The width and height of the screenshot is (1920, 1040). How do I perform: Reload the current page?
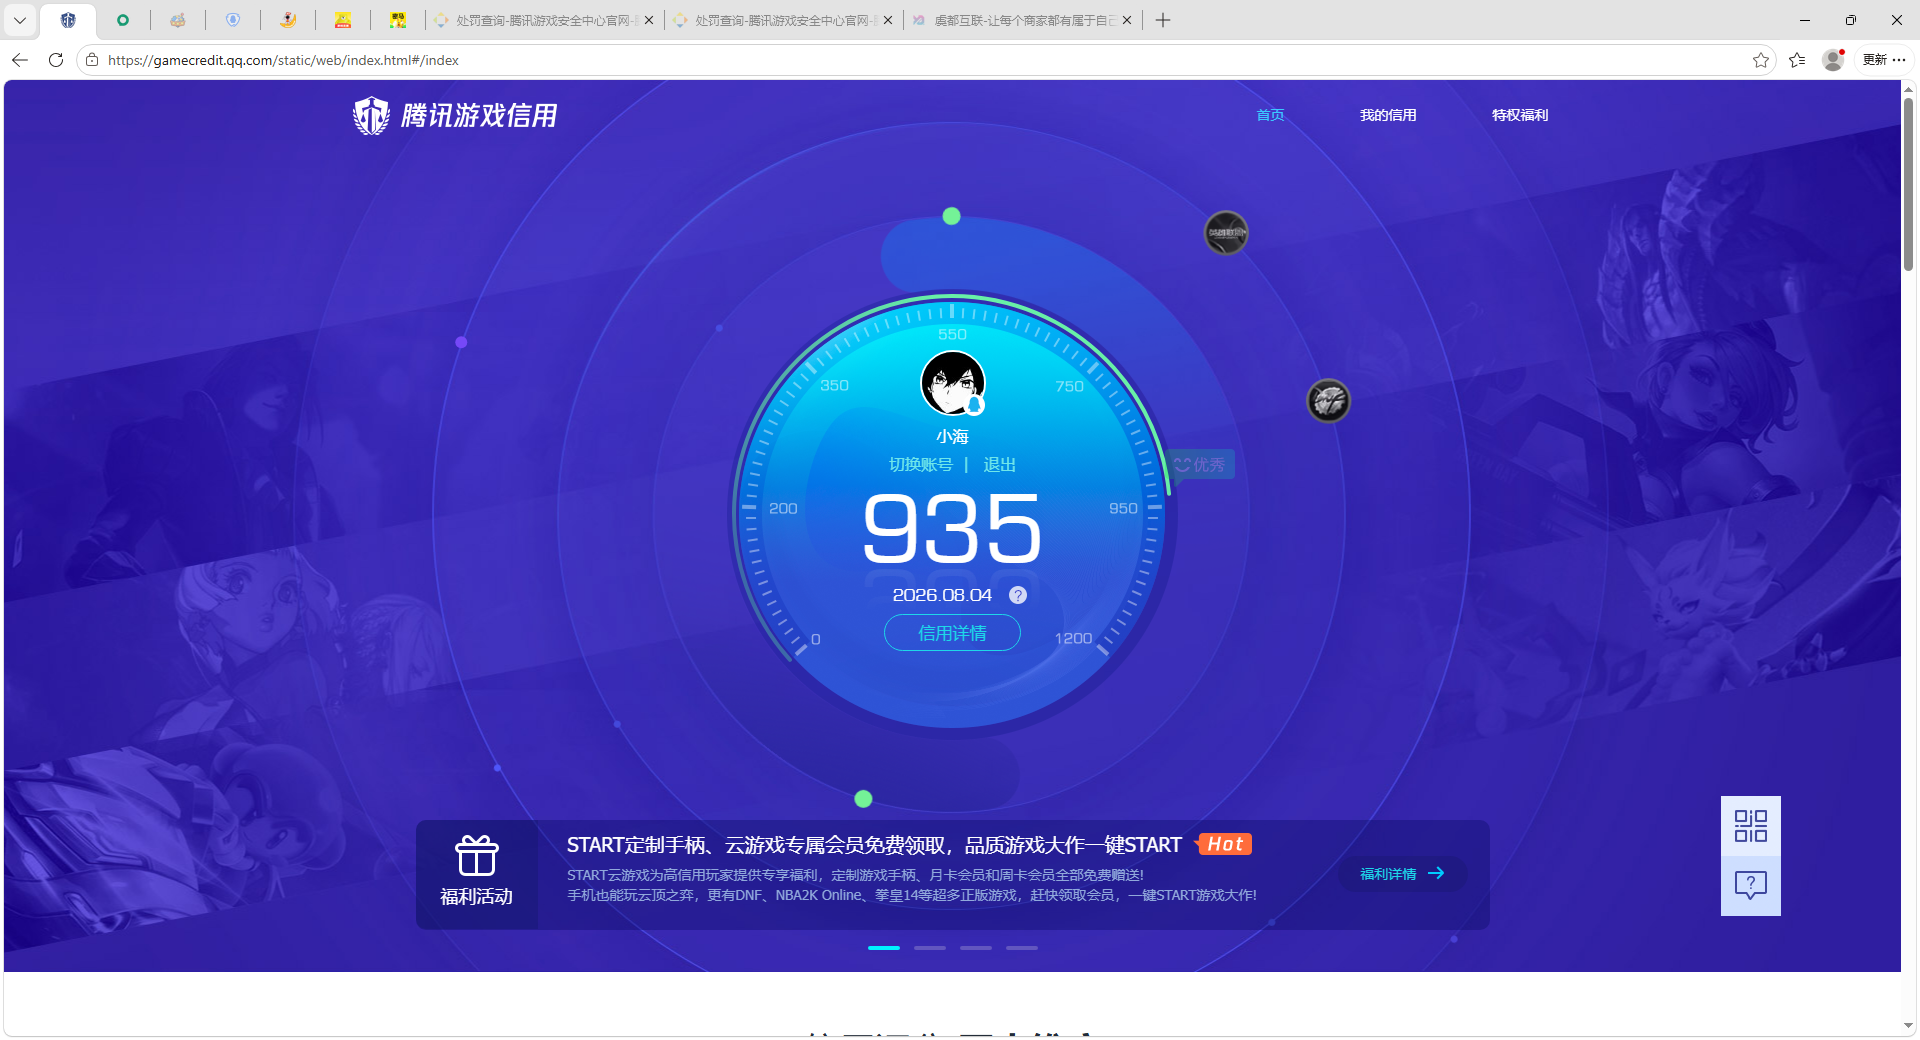56,60
